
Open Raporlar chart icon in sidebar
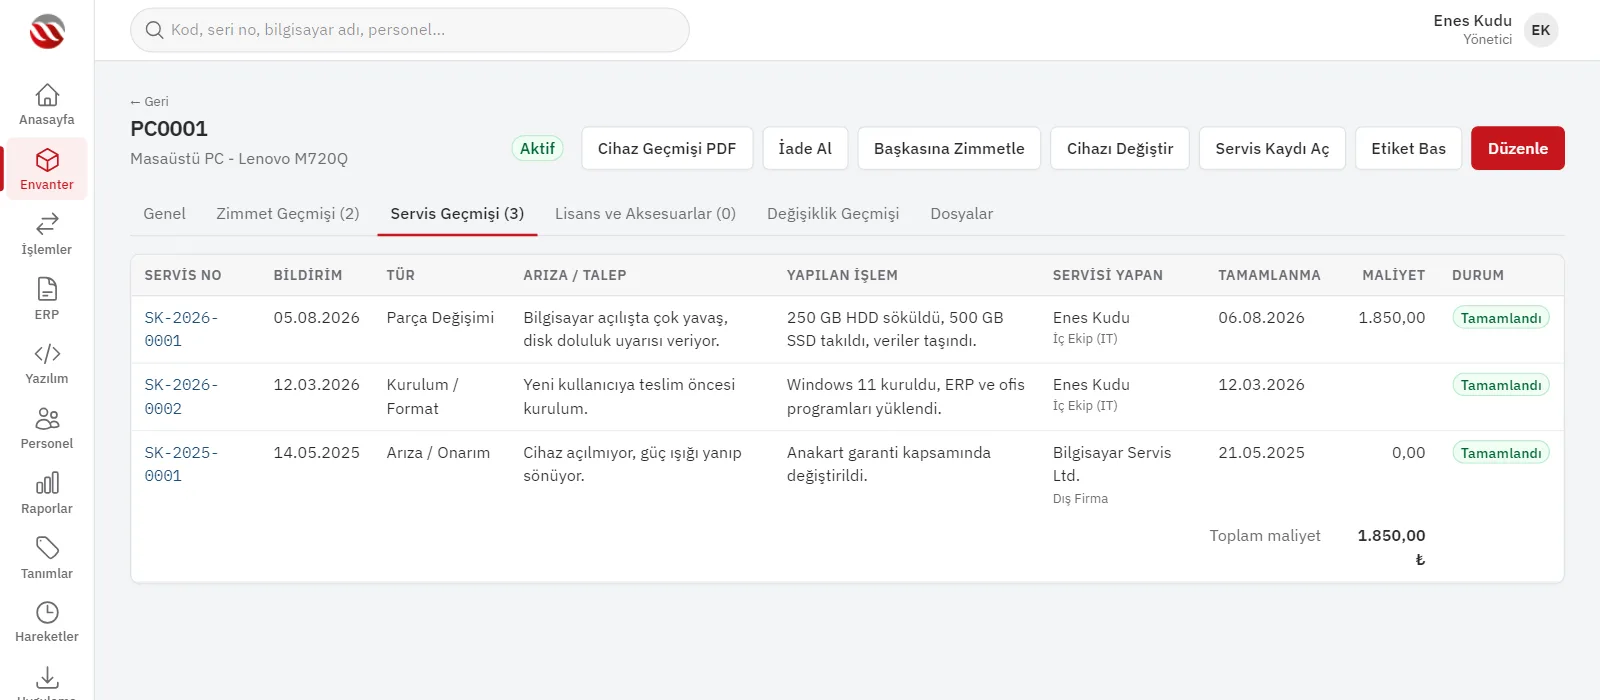pos(47,483)
